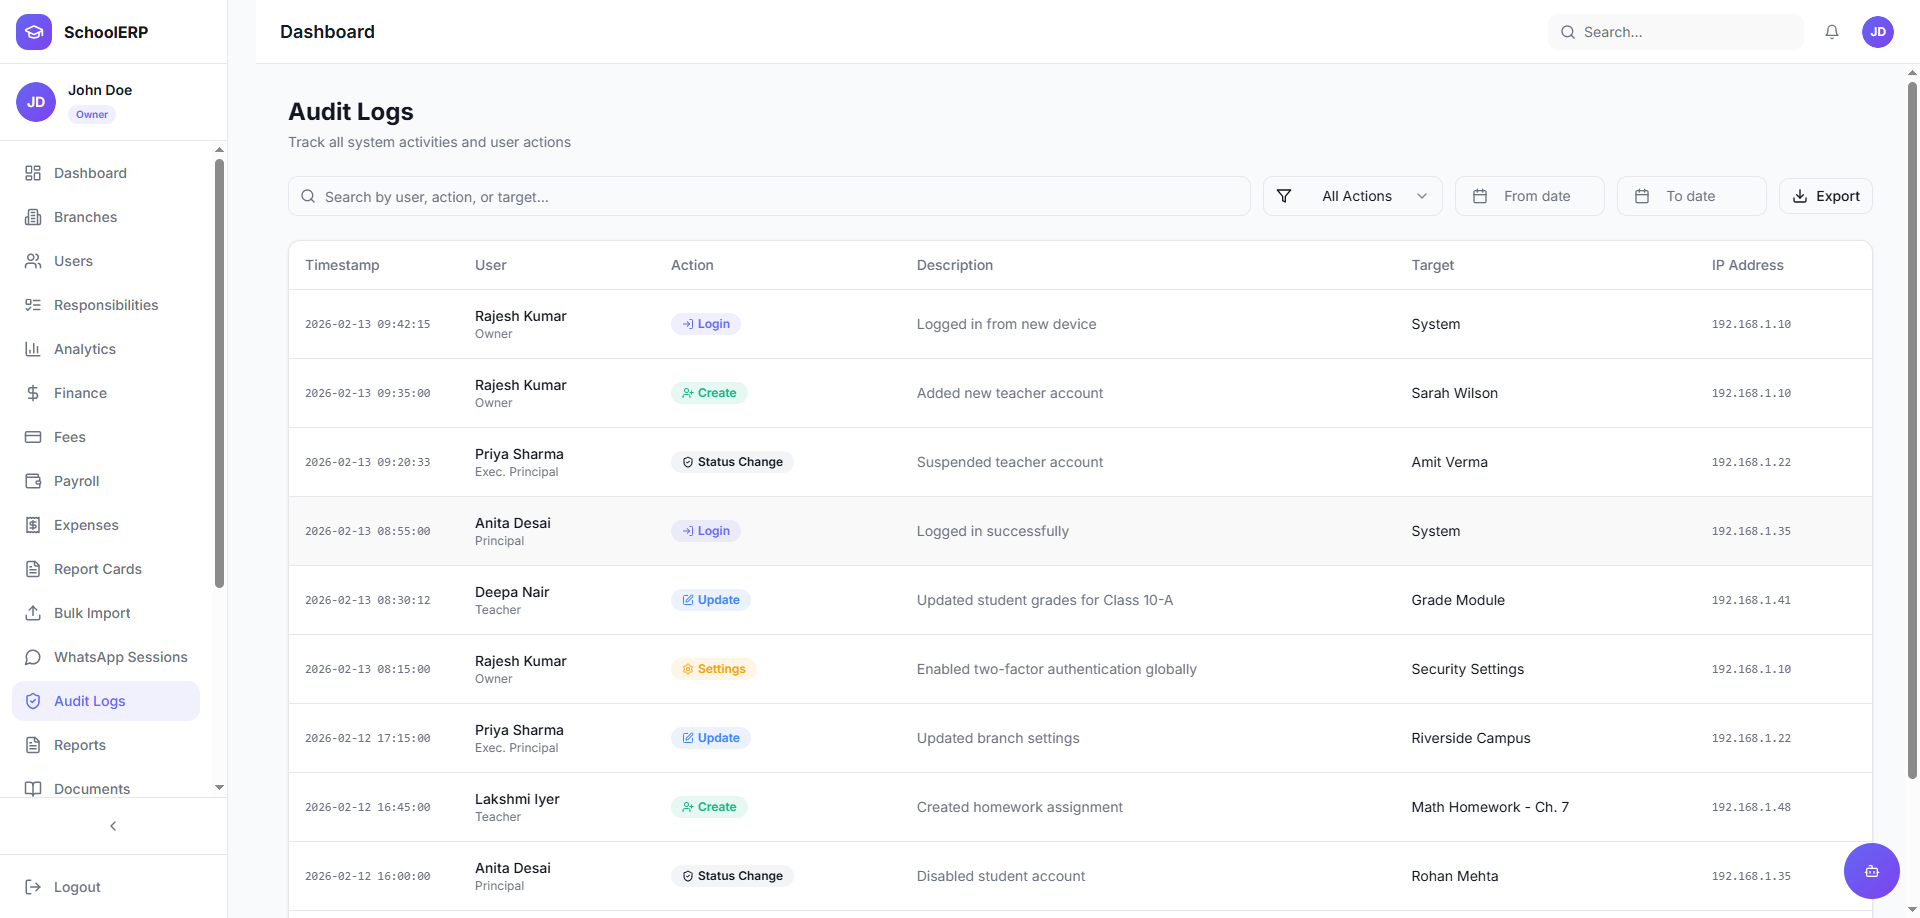The height and width of the screenshot is (918, 1920).
Task: Select the John Doe Owner profile card
Action: 113,102
